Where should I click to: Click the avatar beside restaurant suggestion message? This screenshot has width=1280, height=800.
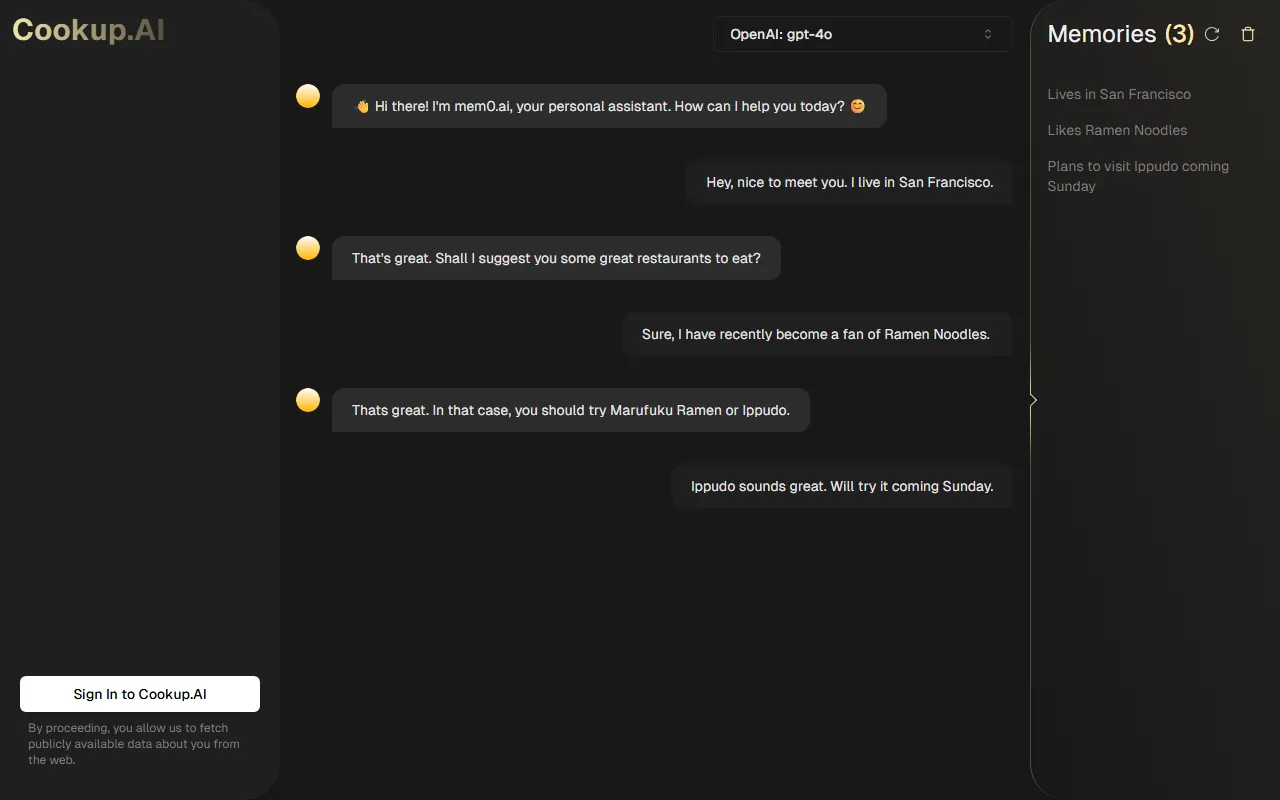[308, 248]
